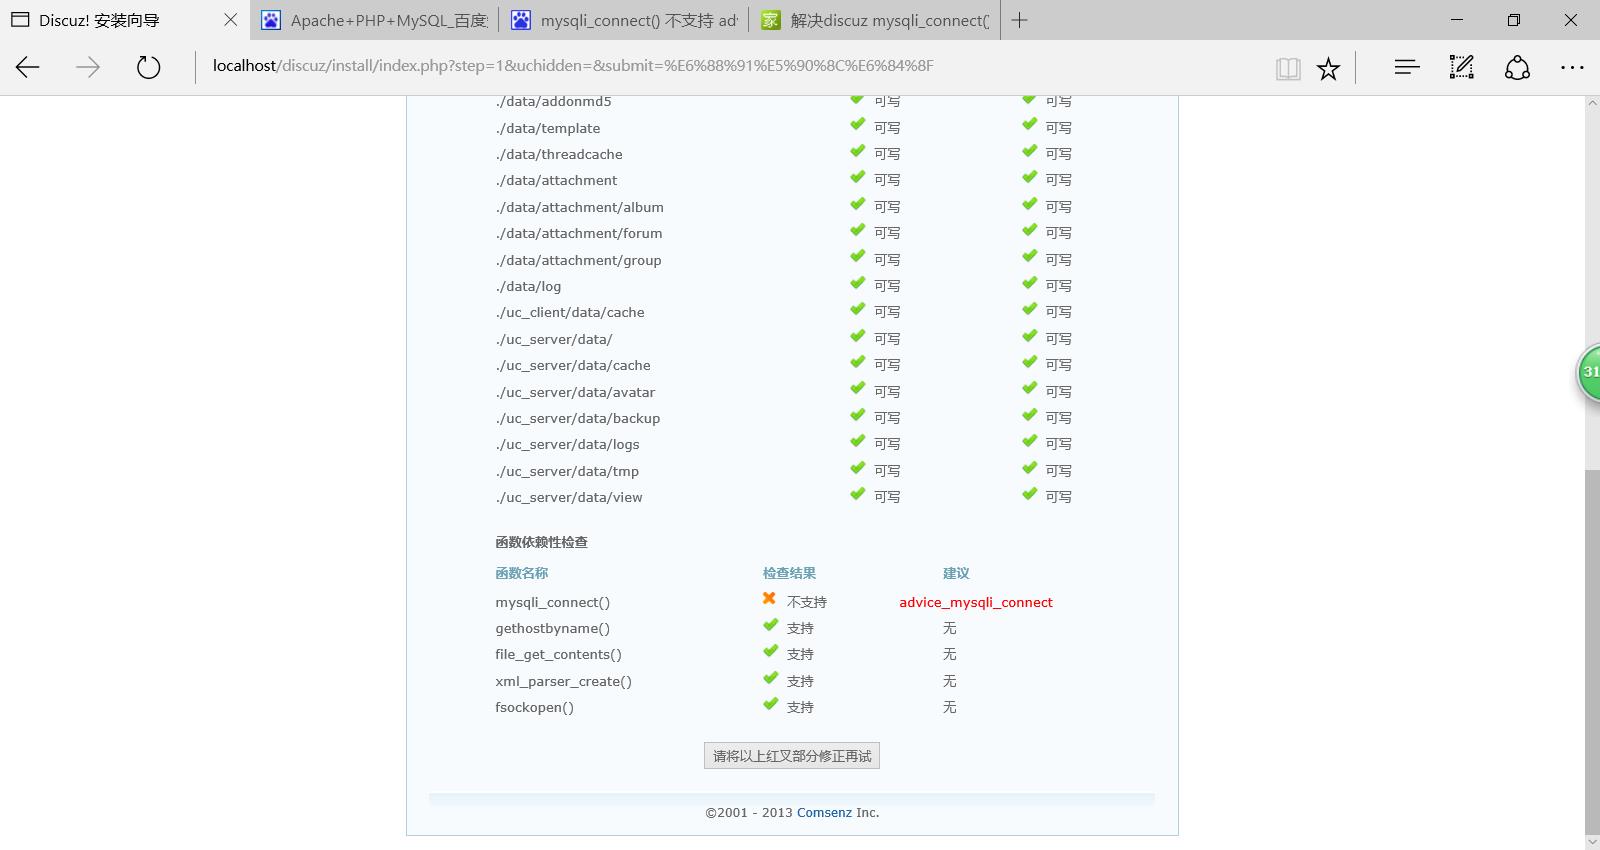Click first green check for ./uc_server/data/
The image size is (1600, 850).
click(857, 335)
